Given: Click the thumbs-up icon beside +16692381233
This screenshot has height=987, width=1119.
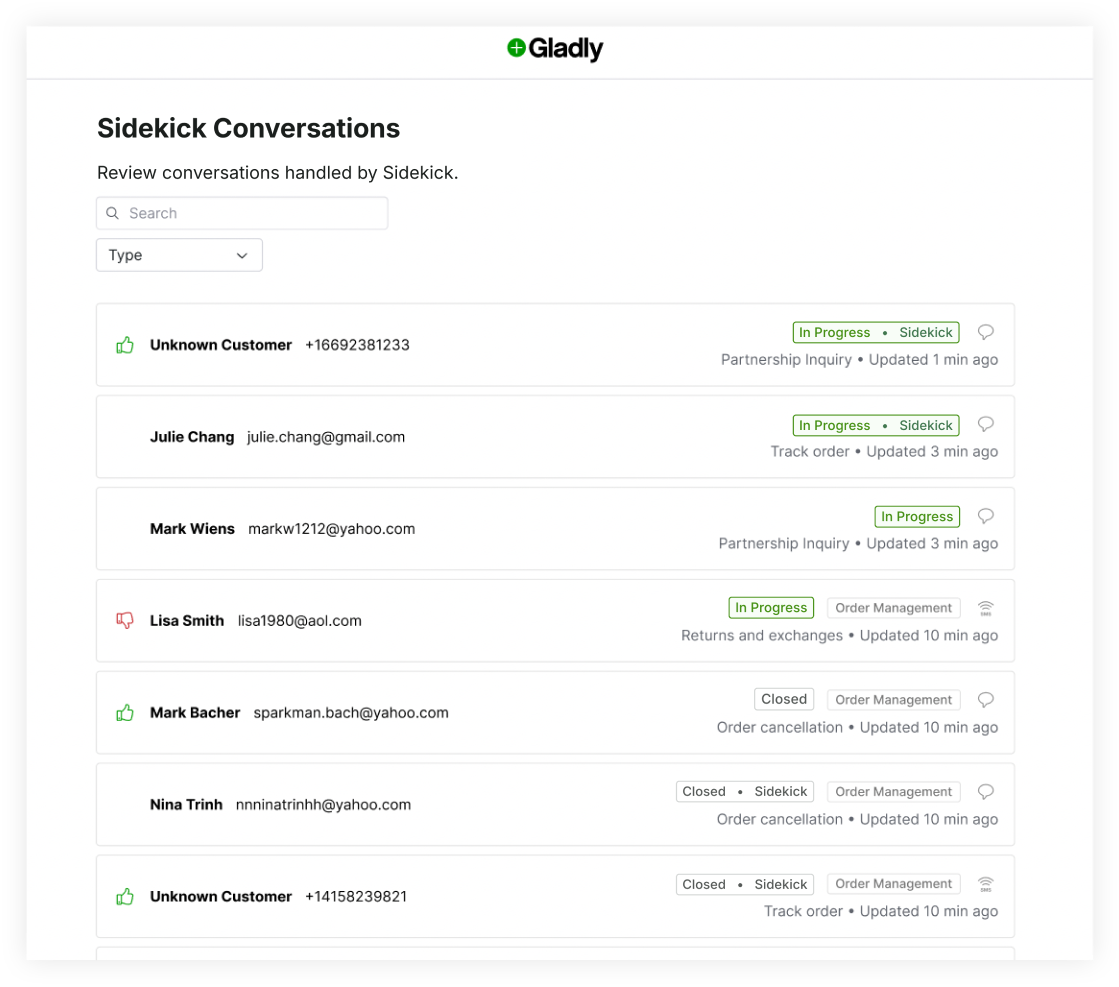Looking at the screenshot, I should [125, 345].
